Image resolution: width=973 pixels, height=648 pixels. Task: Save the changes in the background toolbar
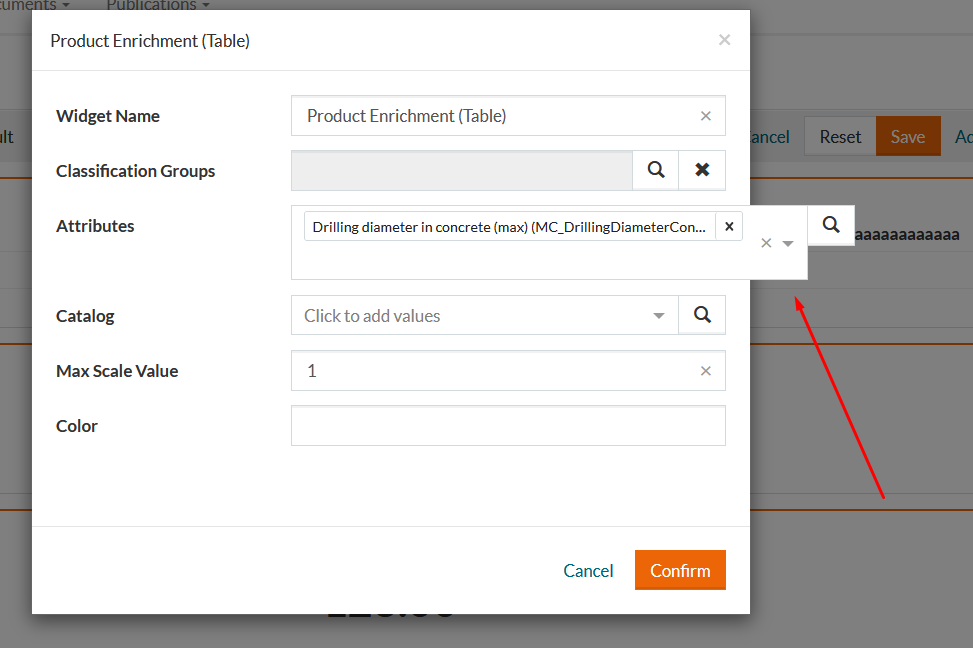coord(907,136)
